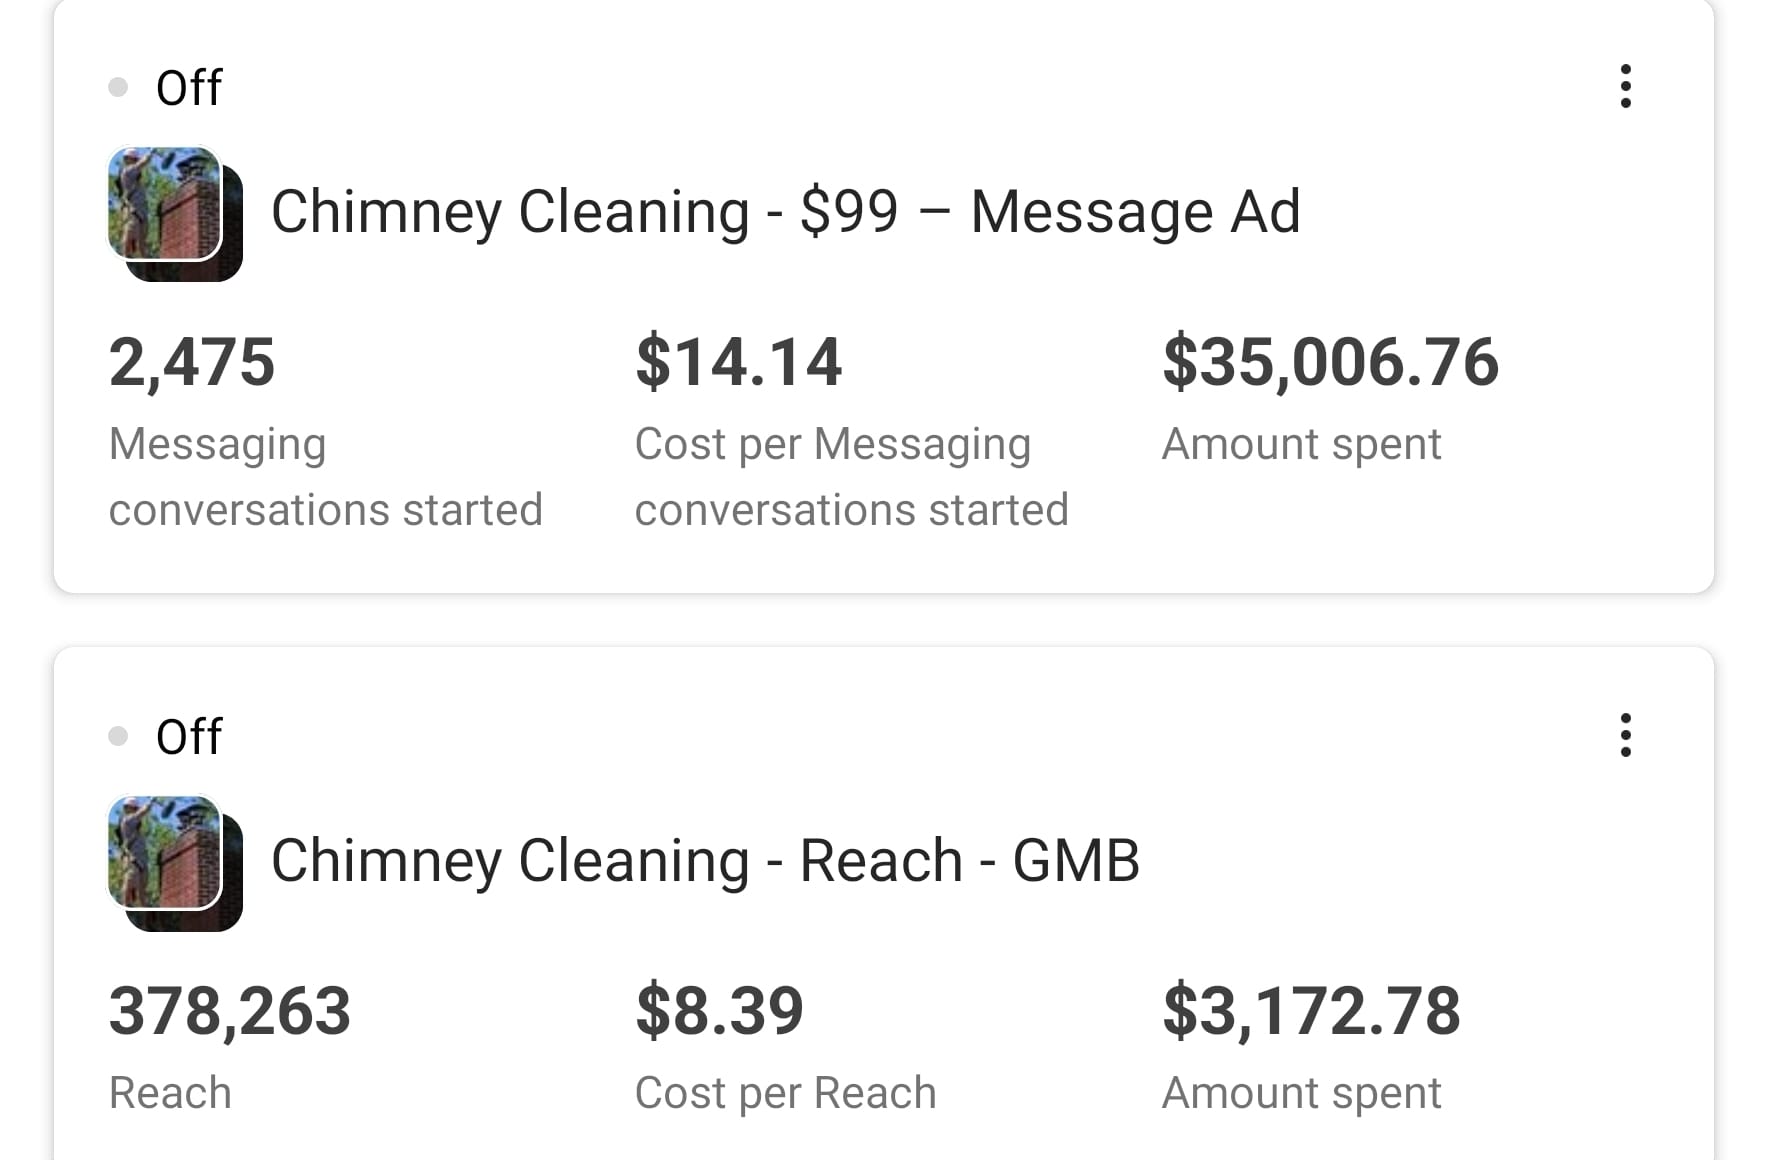Click the grey status dot on Reach - GMB

[118, 737]
